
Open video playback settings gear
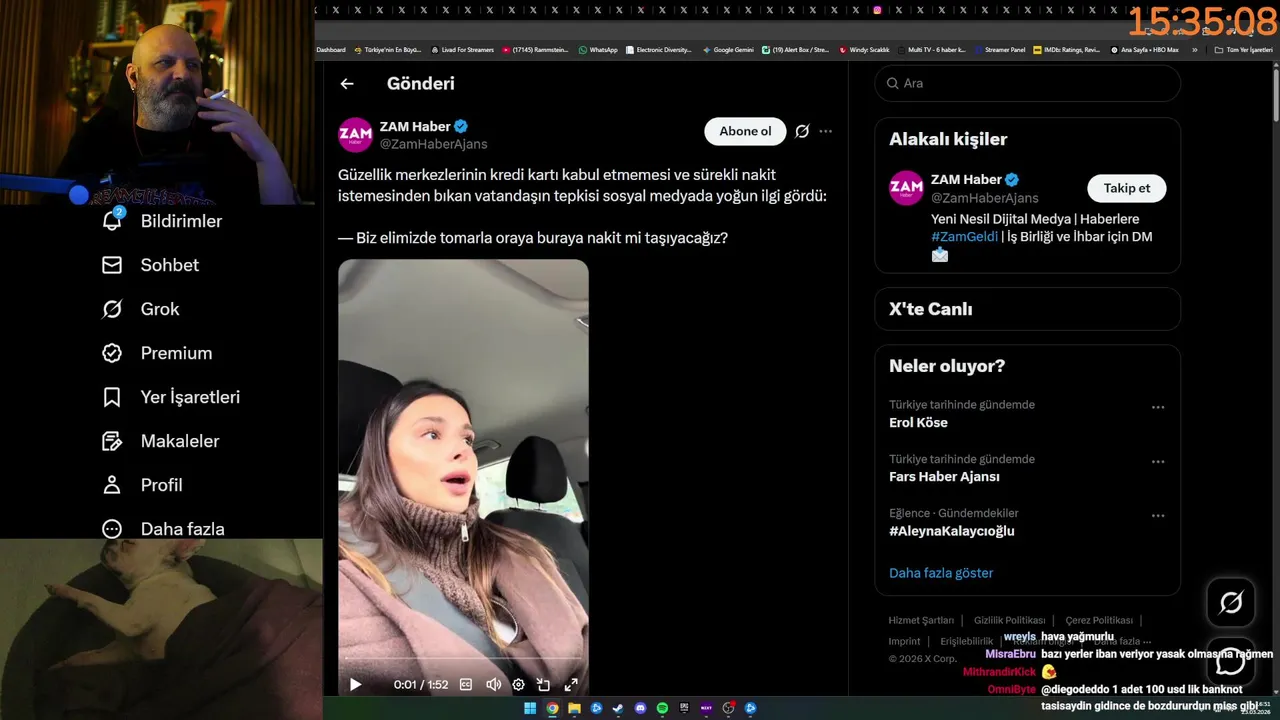pyautogui.click(x=518, y=685)
